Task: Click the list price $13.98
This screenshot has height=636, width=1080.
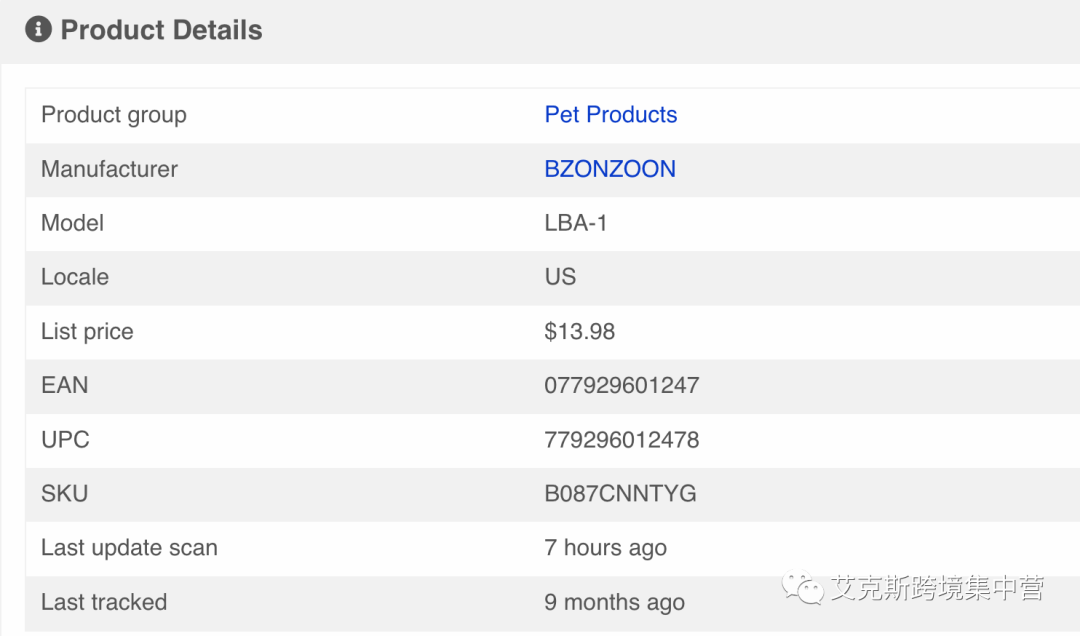Action: [579, 331]
